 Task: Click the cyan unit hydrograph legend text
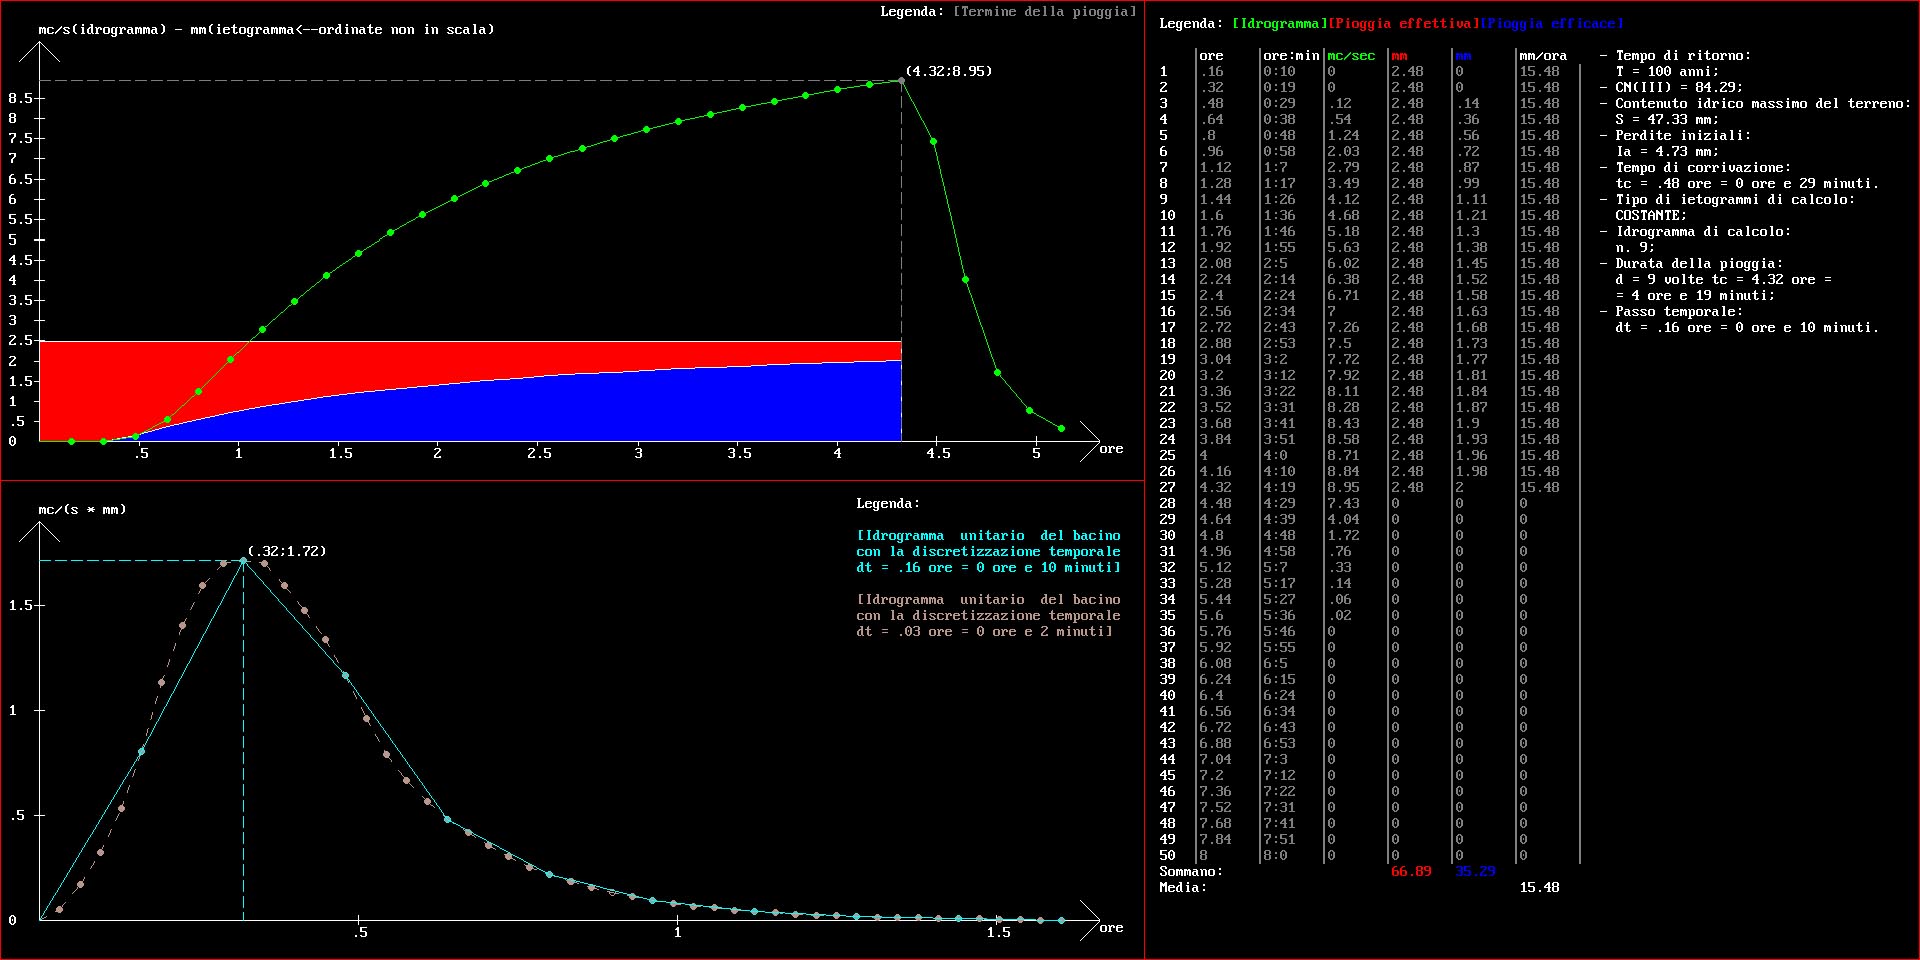[988, 552]
